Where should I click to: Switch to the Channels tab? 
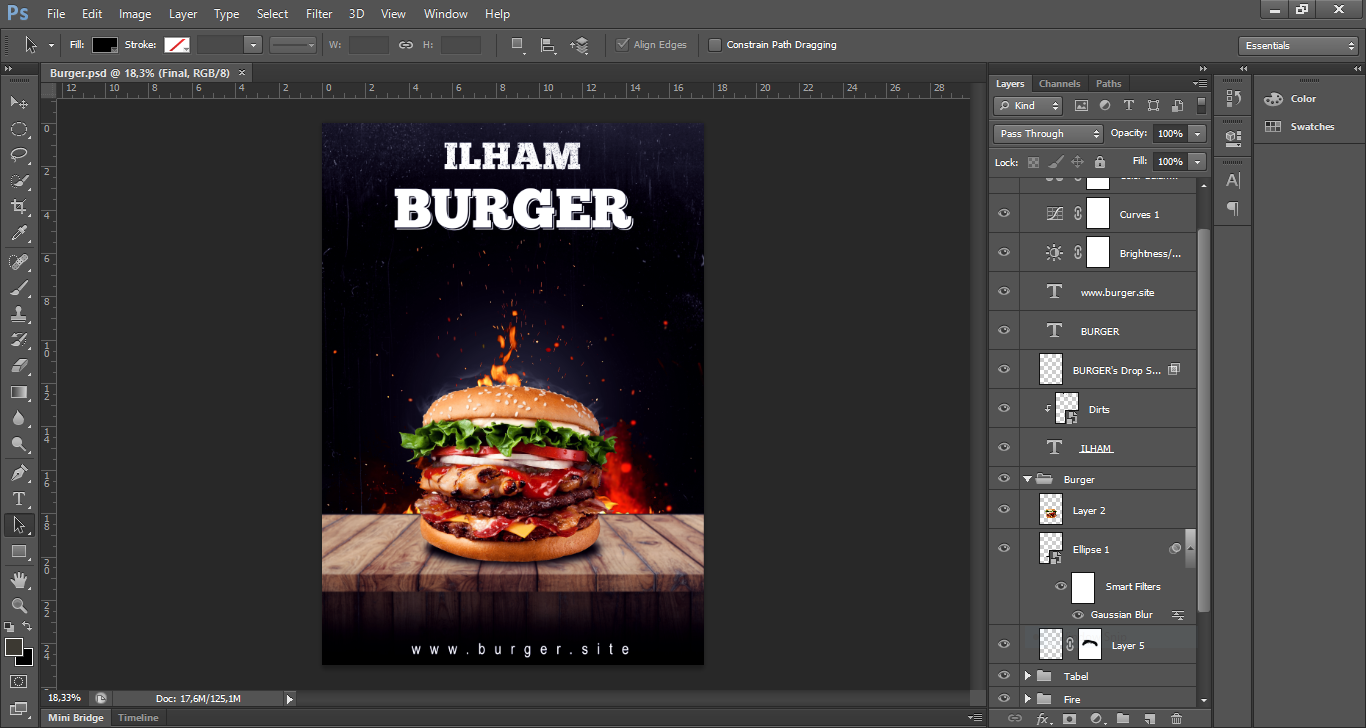pos(1059,84)
